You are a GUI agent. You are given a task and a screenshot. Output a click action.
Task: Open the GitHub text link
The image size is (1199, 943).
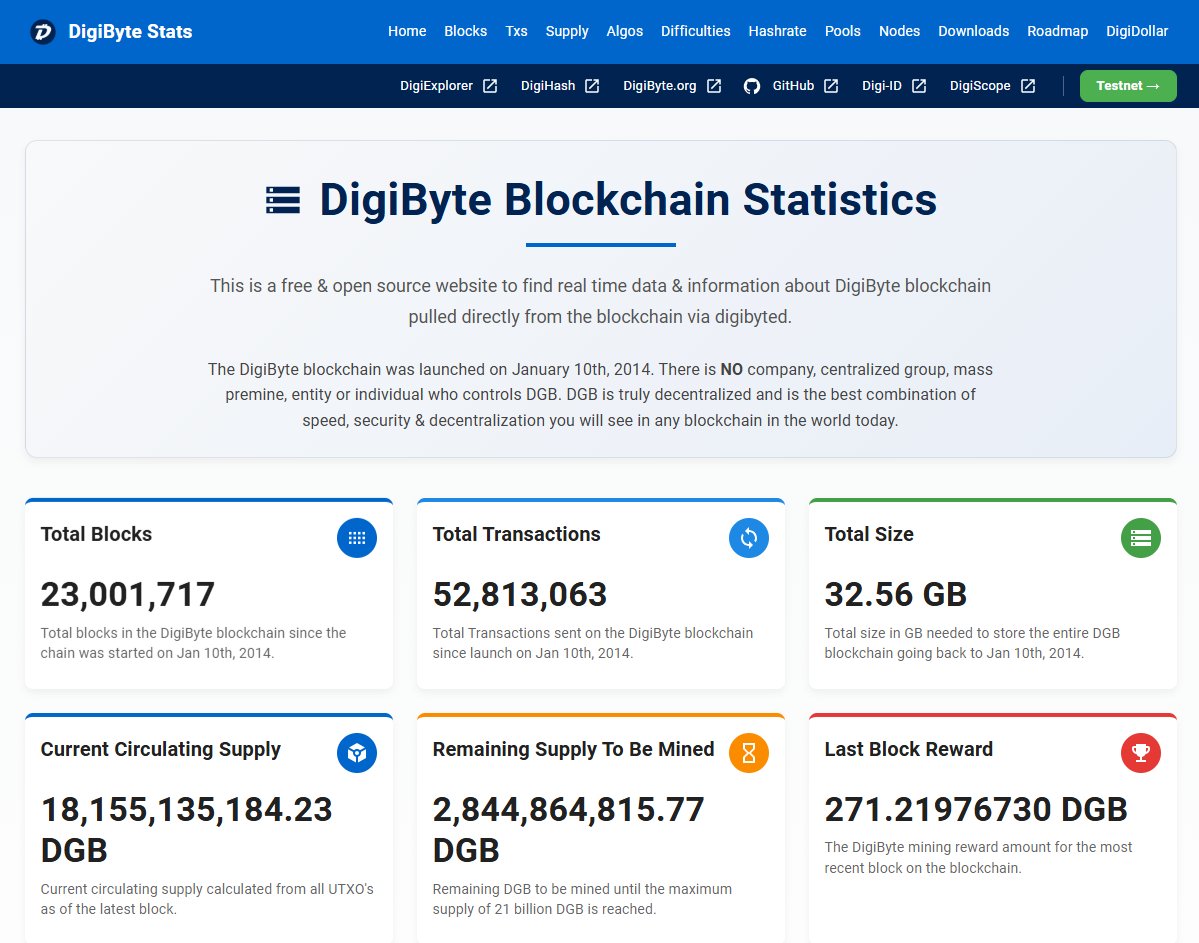click(793, 86)
